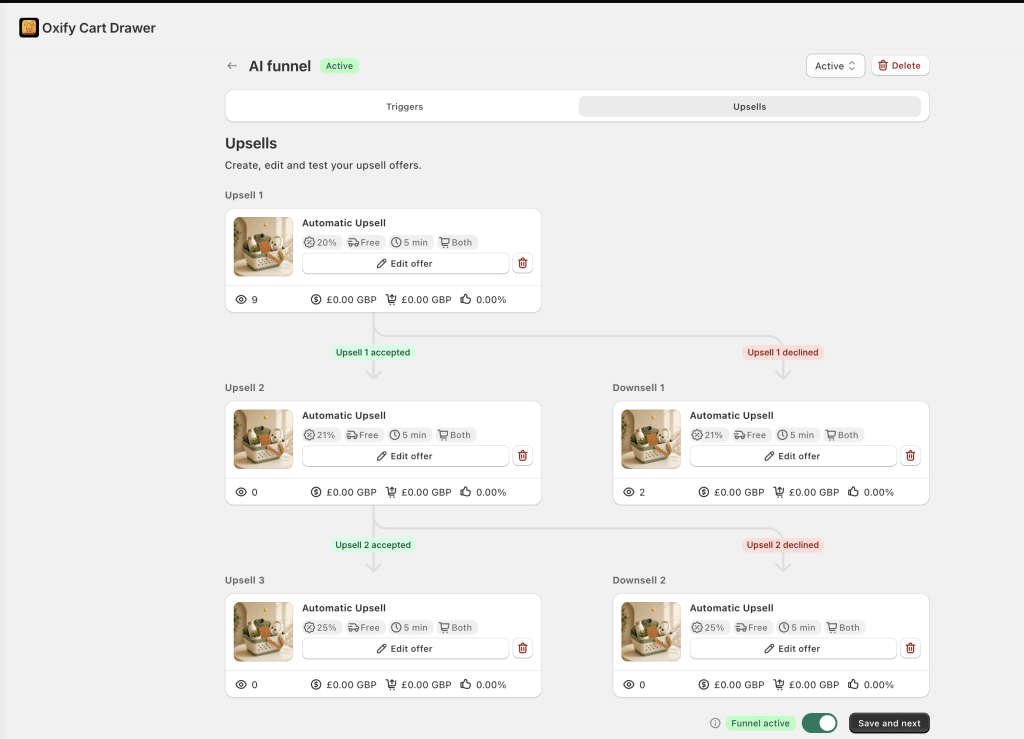The height and width of the screenshot is (739, 1024).
Task: Click the Oxify Cart Drawer app logo
Action: [29, 27]
